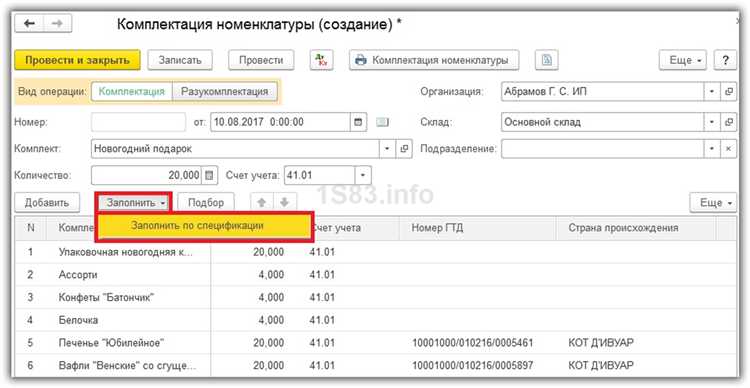750x388 pixels.
Task: Open the Склад record form icon
Action: (728, 122)
